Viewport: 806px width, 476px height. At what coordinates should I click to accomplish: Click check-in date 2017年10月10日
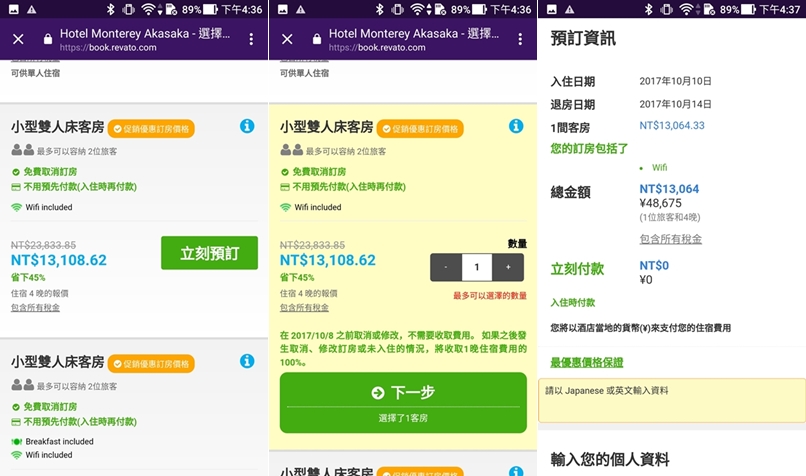pos(675,81)
